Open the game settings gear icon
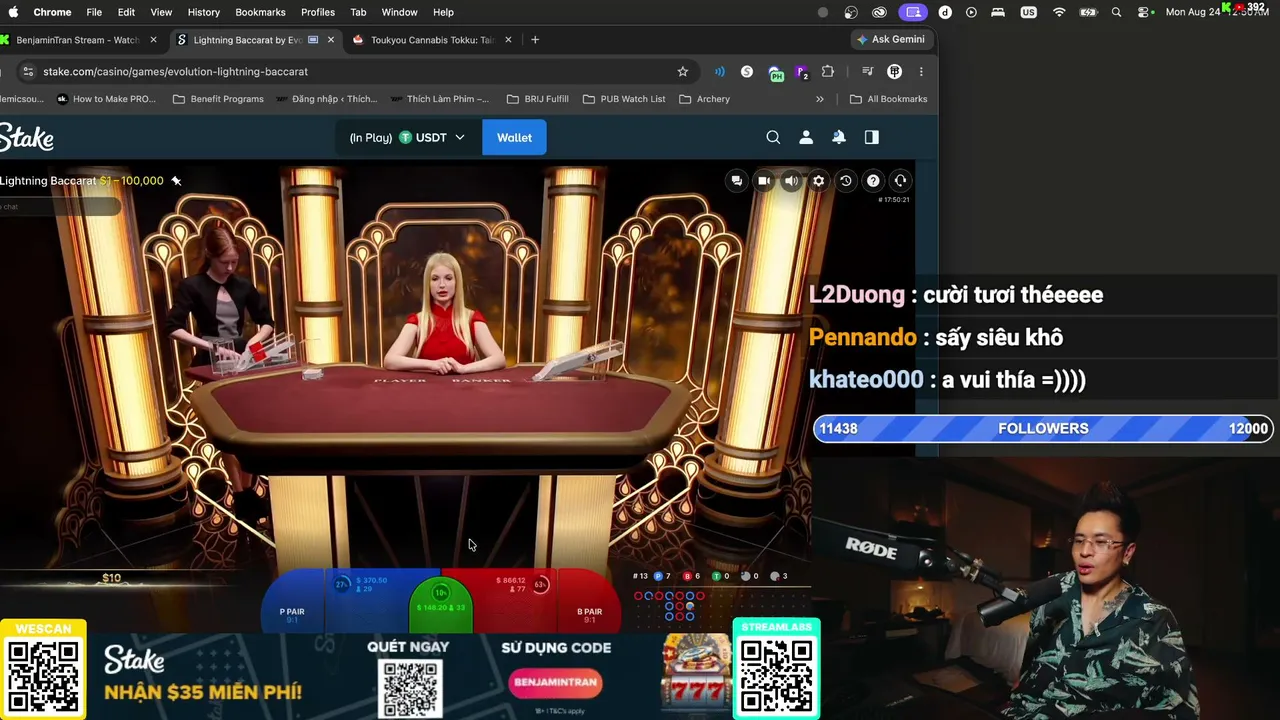This screenshot has height=720, width=1280. click(x=818, y=181)
